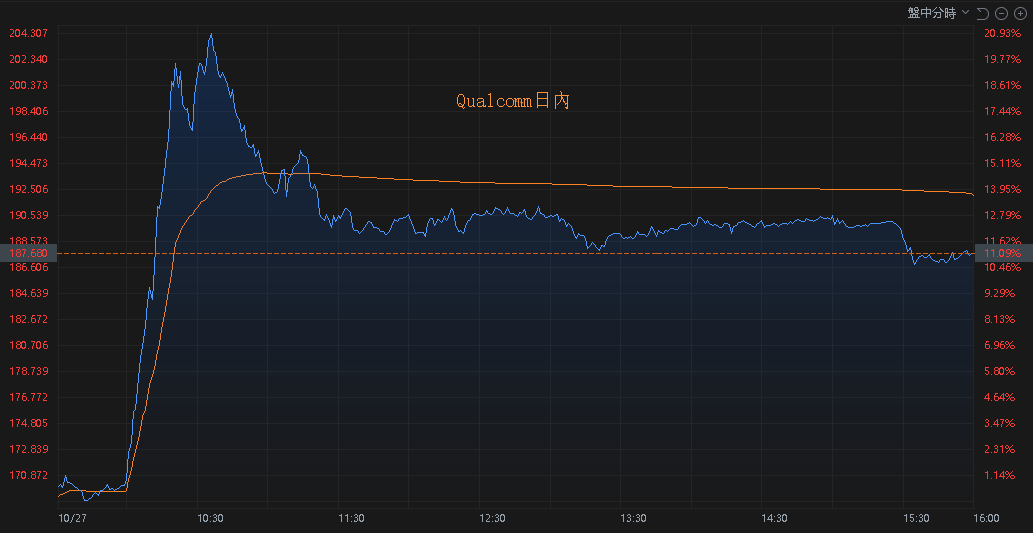Click the 200.373 price axis label
Image resolution: width=1033 pixels, height=533 pixels.
click(x=28, y=85)
